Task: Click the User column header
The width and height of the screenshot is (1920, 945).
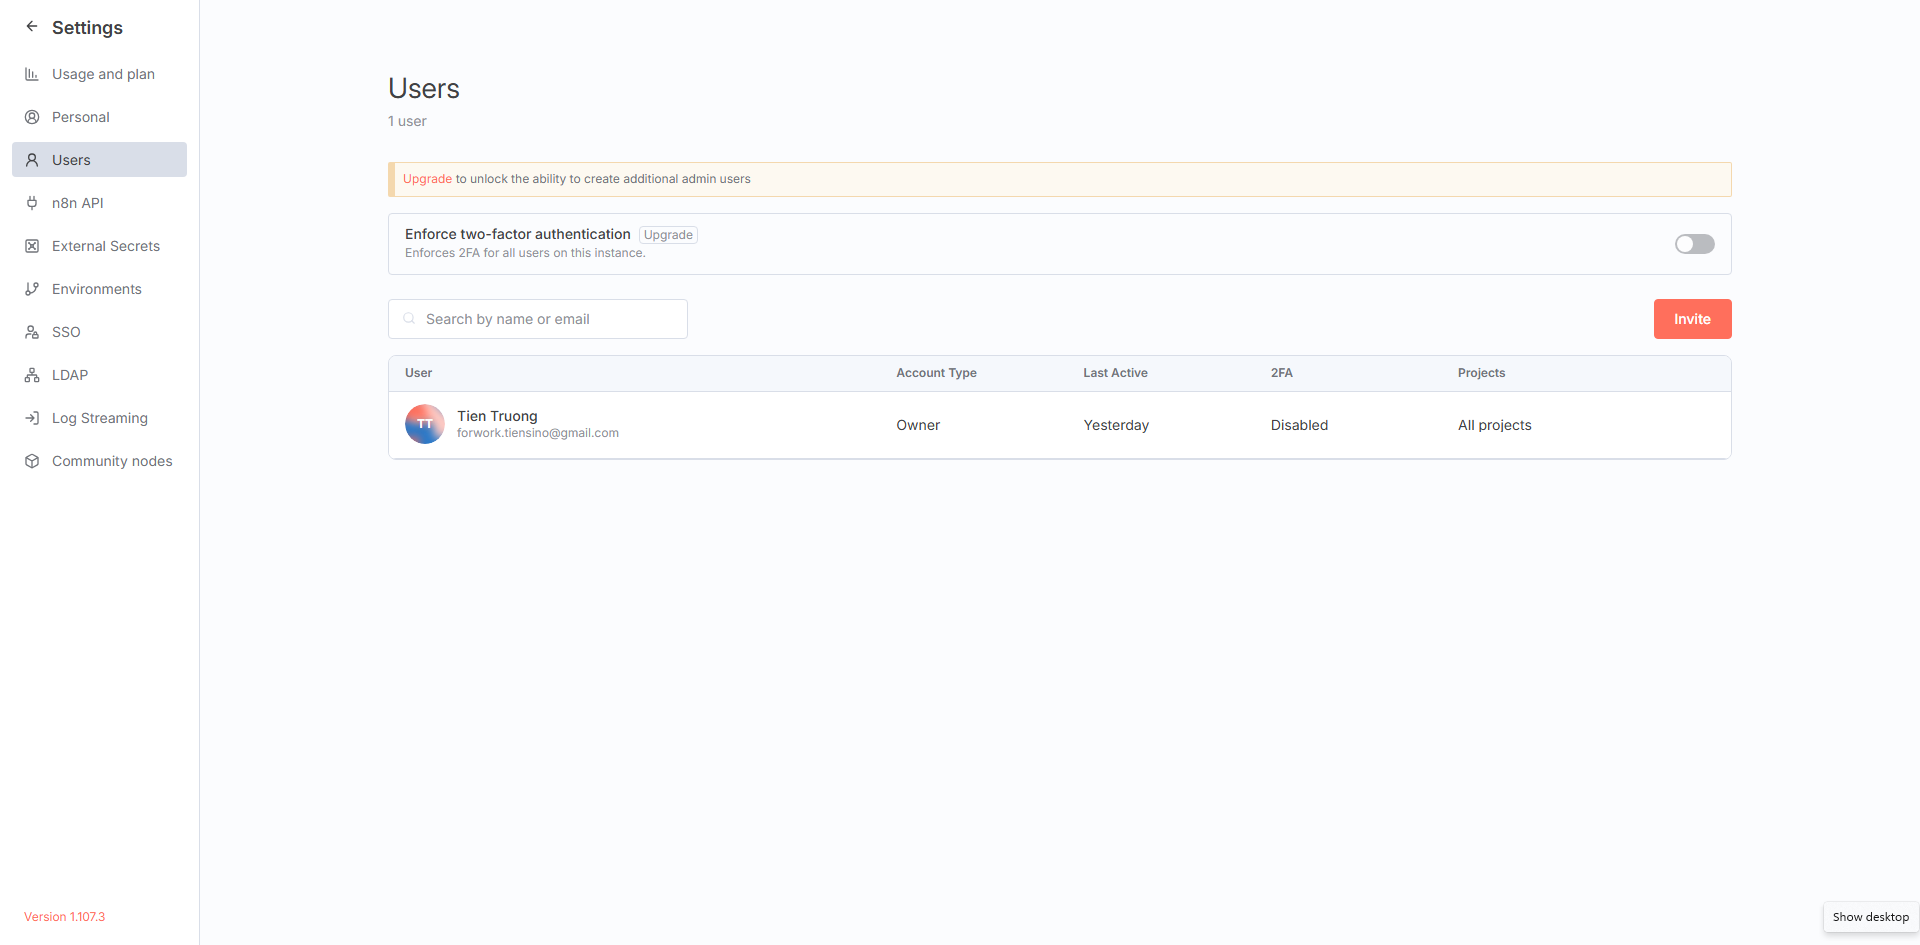Action: [x=418, y=373]
